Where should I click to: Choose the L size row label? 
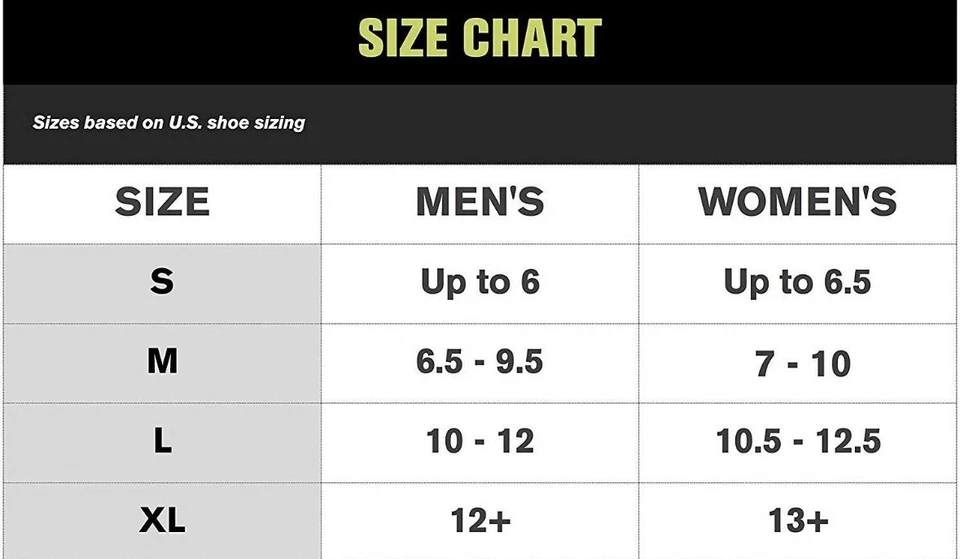(x=162, y=441)
